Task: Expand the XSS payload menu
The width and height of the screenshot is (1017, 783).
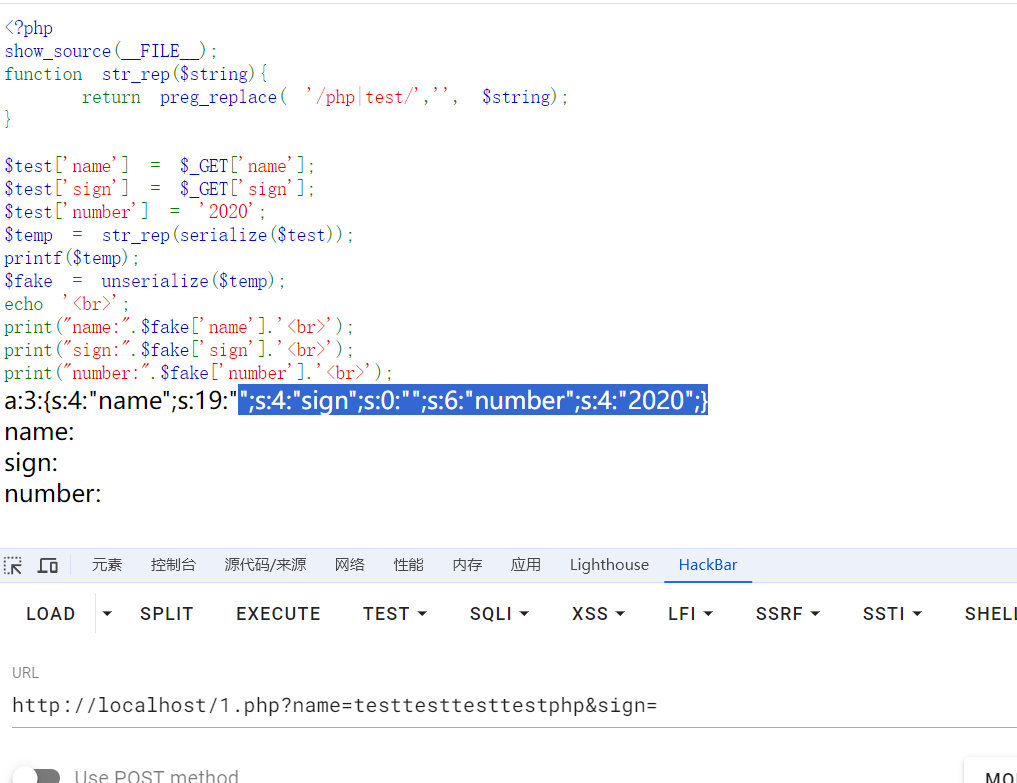Action: [598, 614]
